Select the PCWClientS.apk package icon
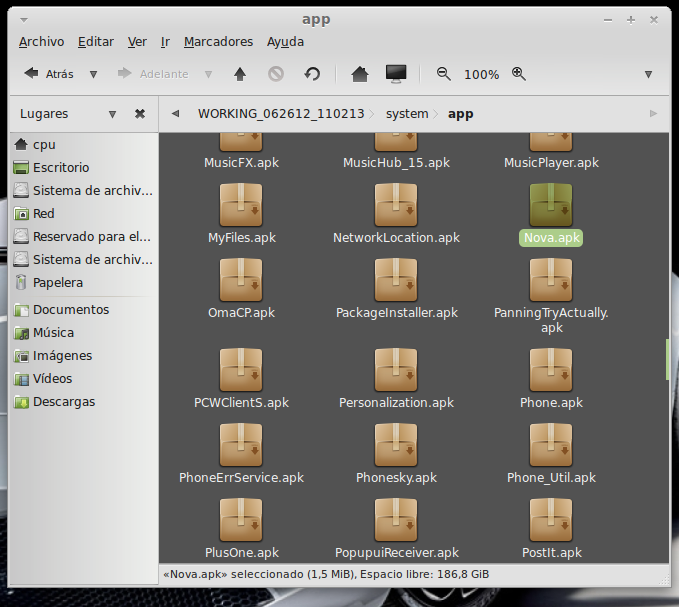Image resolution: width=679 pixels, height=607 pixels. (241, 370)
